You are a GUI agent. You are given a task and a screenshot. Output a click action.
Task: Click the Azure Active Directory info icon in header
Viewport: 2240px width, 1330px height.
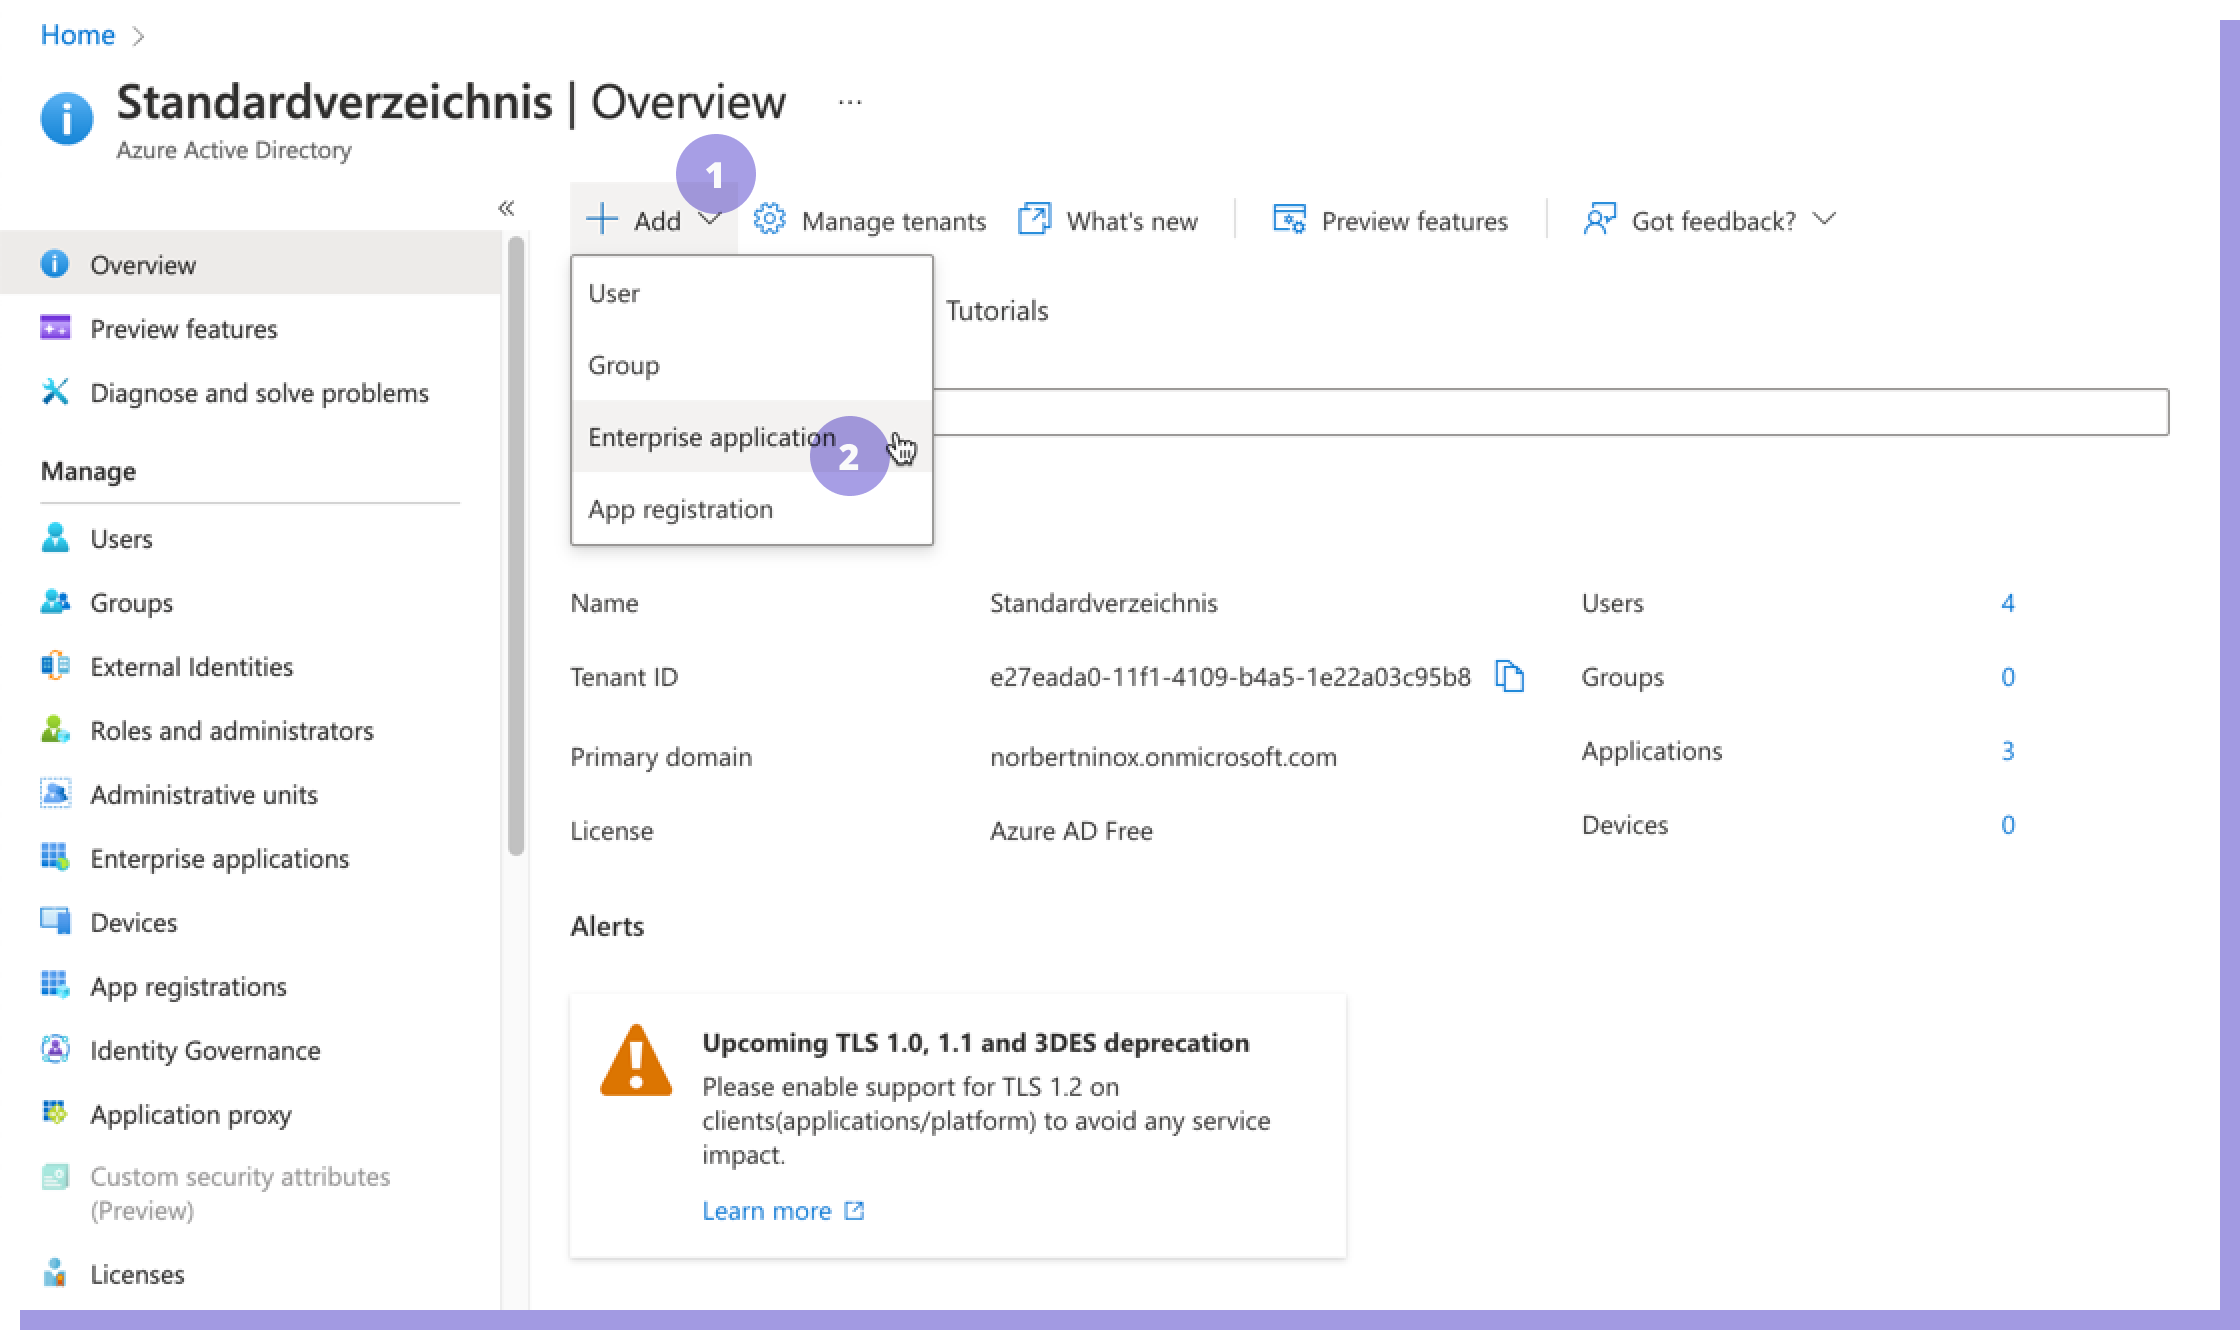[67, 119]
